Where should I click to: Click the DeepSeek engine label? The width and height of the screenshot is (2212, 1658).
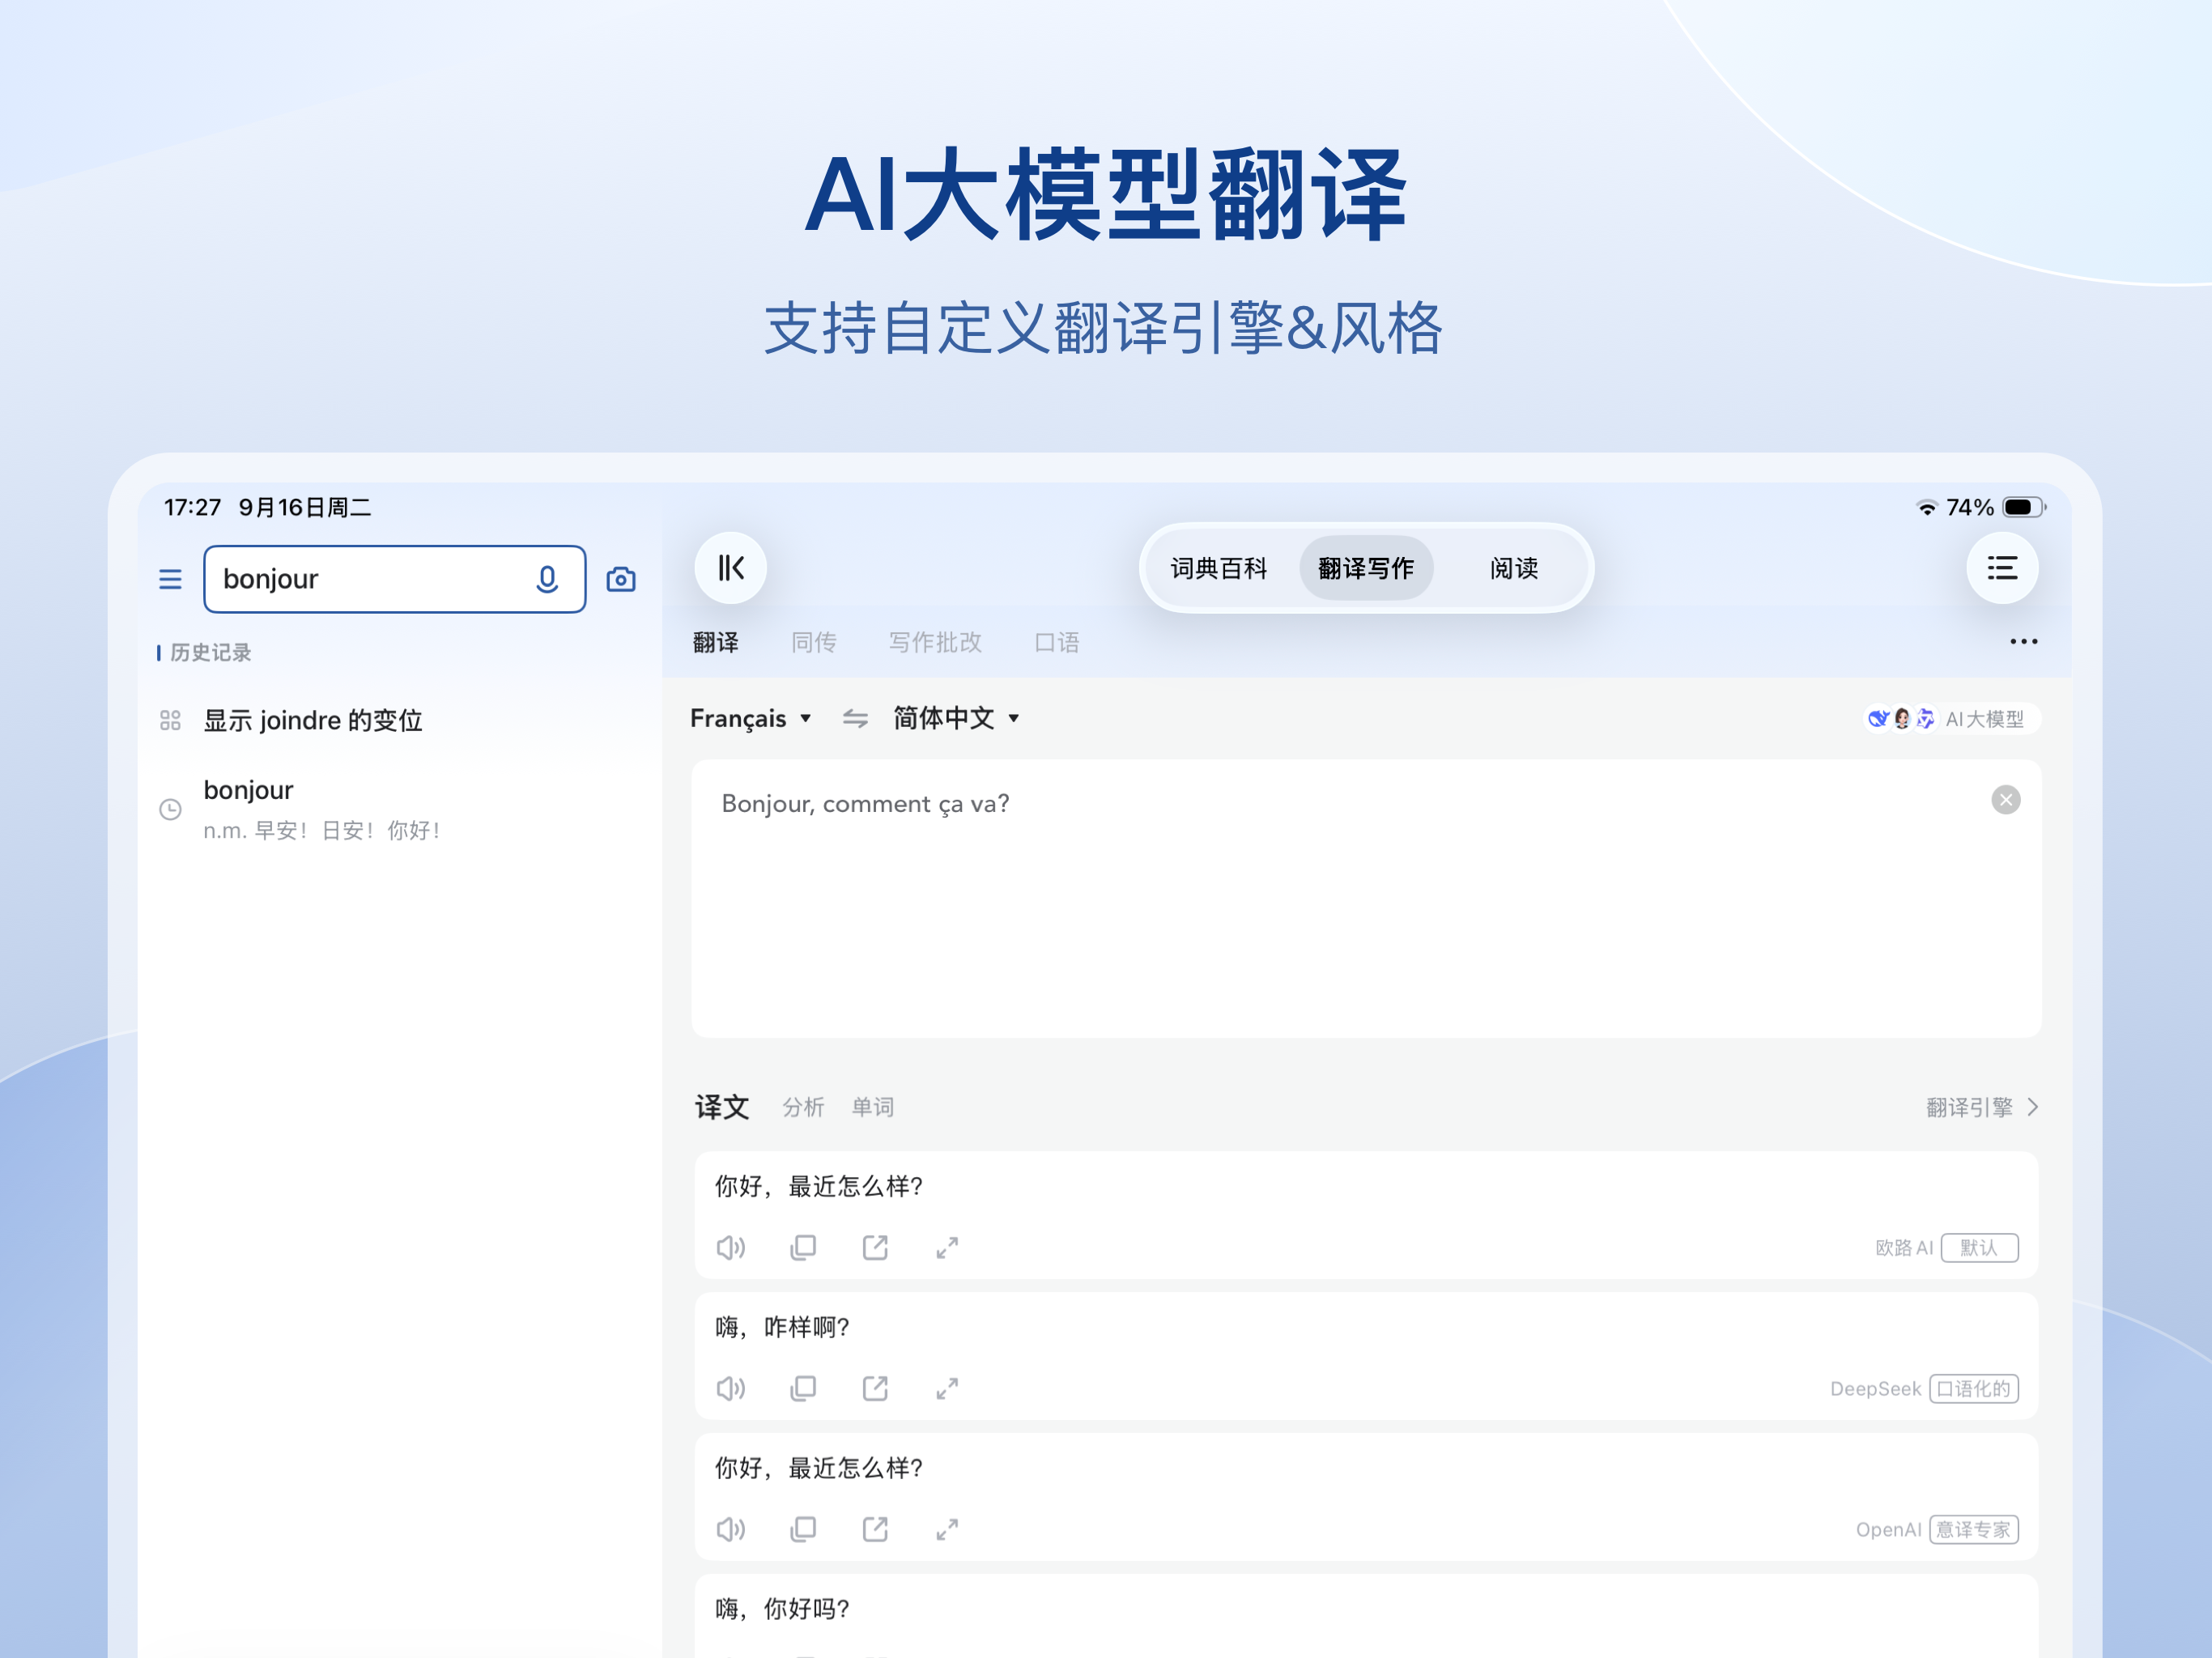(1875, 1388)
